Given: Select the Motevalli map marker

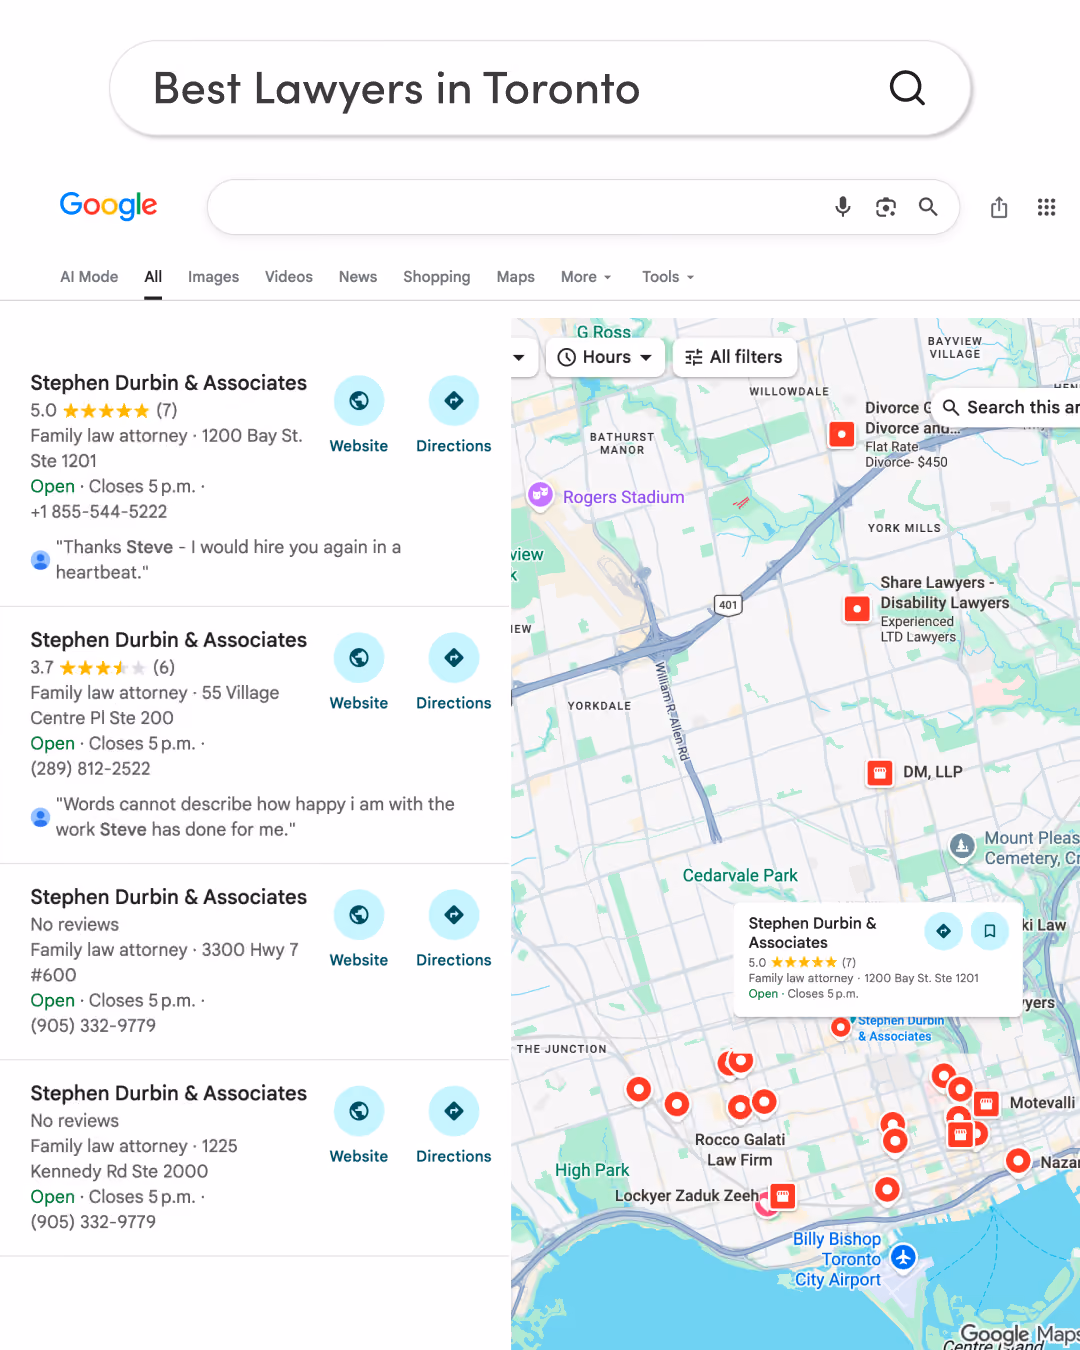Looking at the screenshot, I should [987, 1104].
